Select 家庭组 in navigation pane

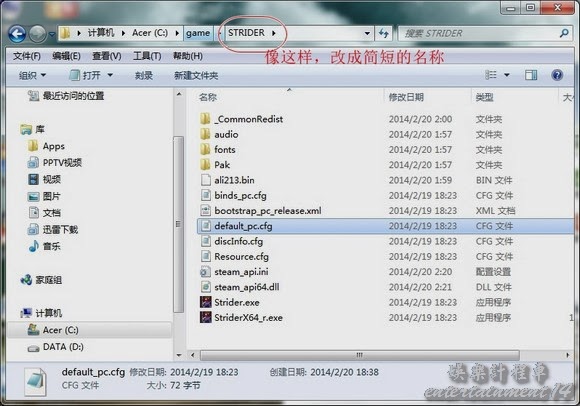pos(41,280)
